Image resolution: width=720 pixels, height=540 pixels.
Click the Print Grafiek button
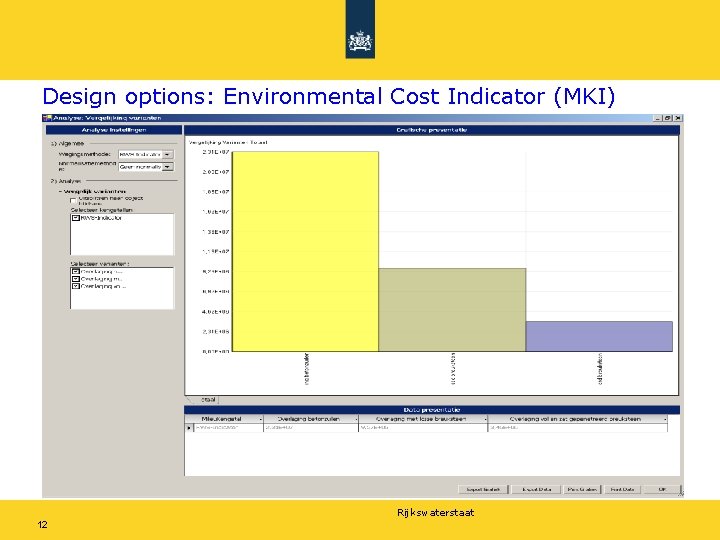(x=582, y=489)
